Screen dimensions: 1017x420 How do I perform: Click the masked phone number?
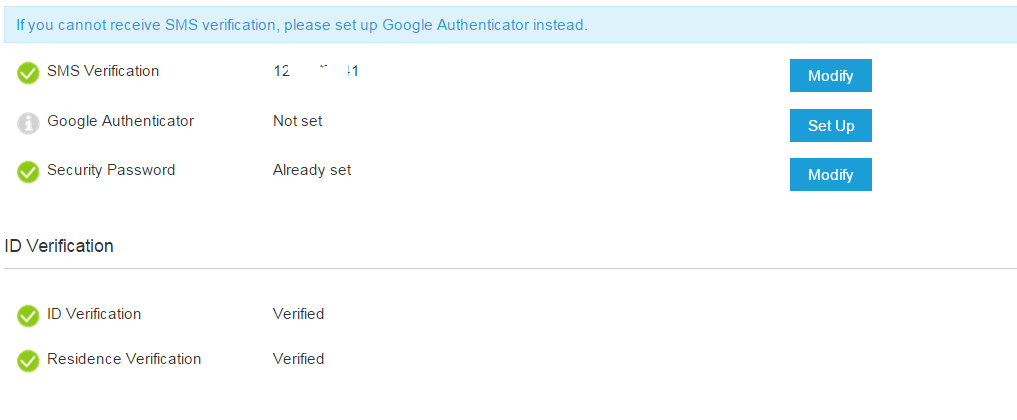coord(315,71)
